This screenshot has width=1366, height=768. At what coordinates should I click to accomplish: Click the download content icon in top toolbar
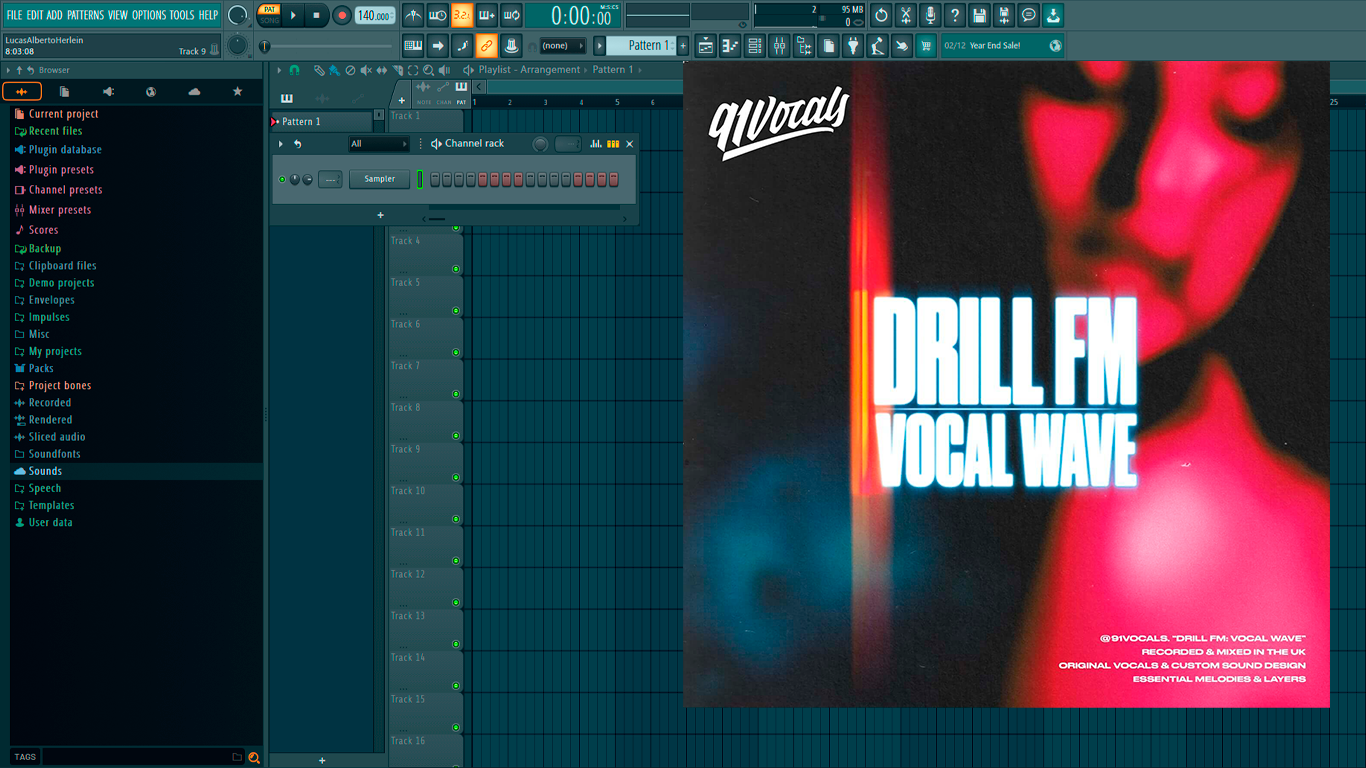click(x=1053, y=15)
